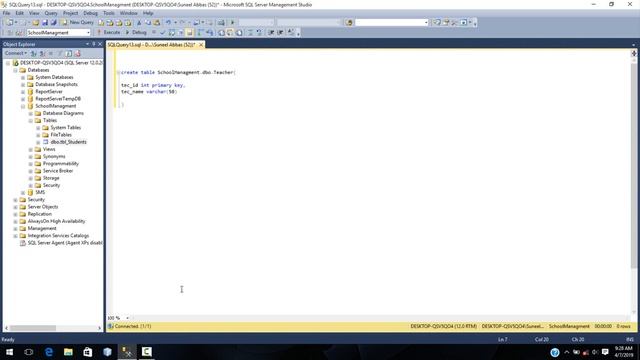
Task: Select Integration Services Catalogs folder
Action: point(58,236)
